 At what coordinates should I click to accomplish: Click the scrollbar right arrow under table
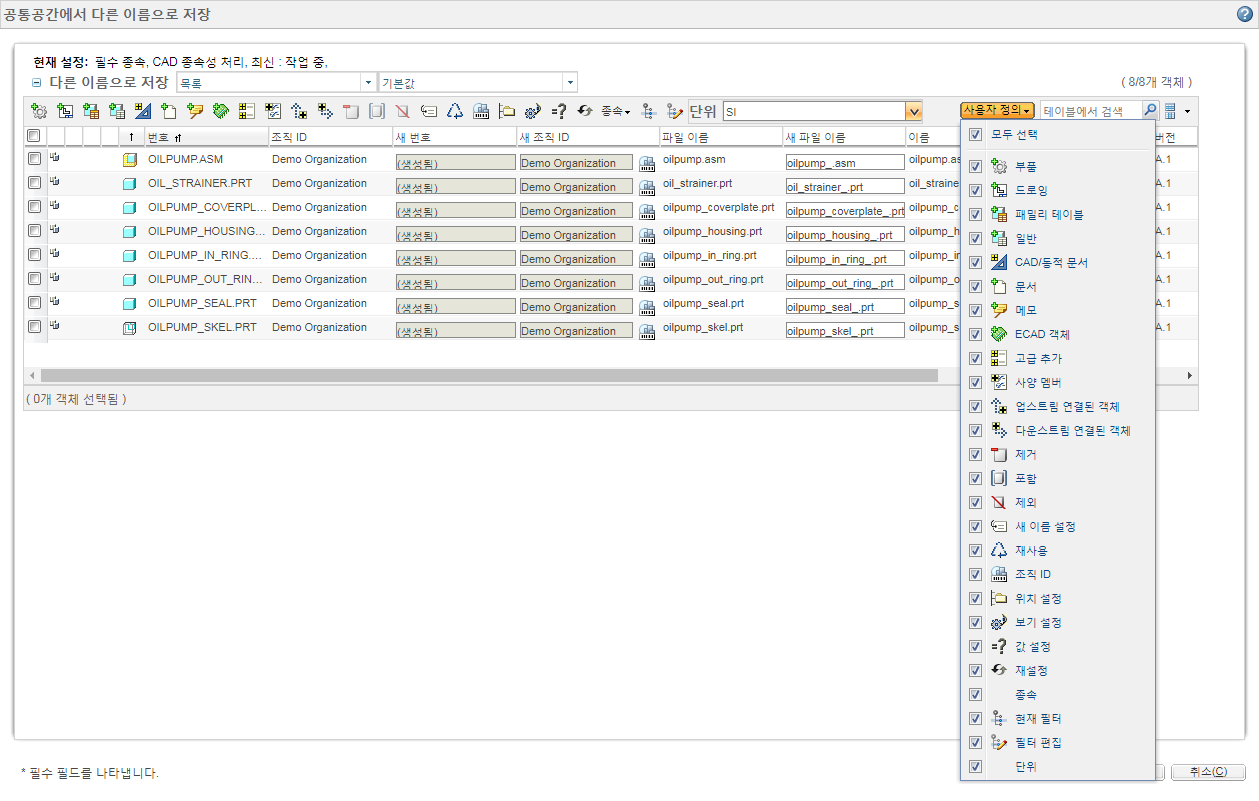(1190, 375)
